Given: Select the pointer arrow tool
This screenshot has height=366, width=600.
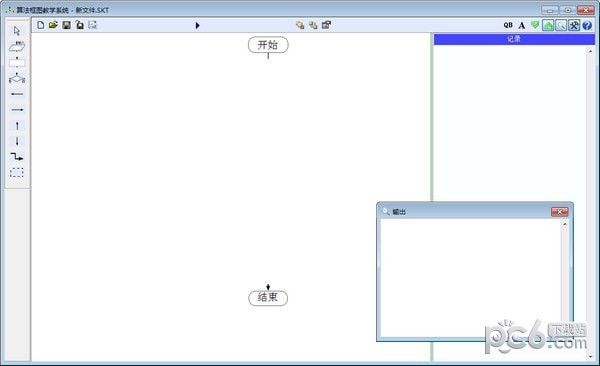Looking at the screenshot, I should tap(17, 31).
